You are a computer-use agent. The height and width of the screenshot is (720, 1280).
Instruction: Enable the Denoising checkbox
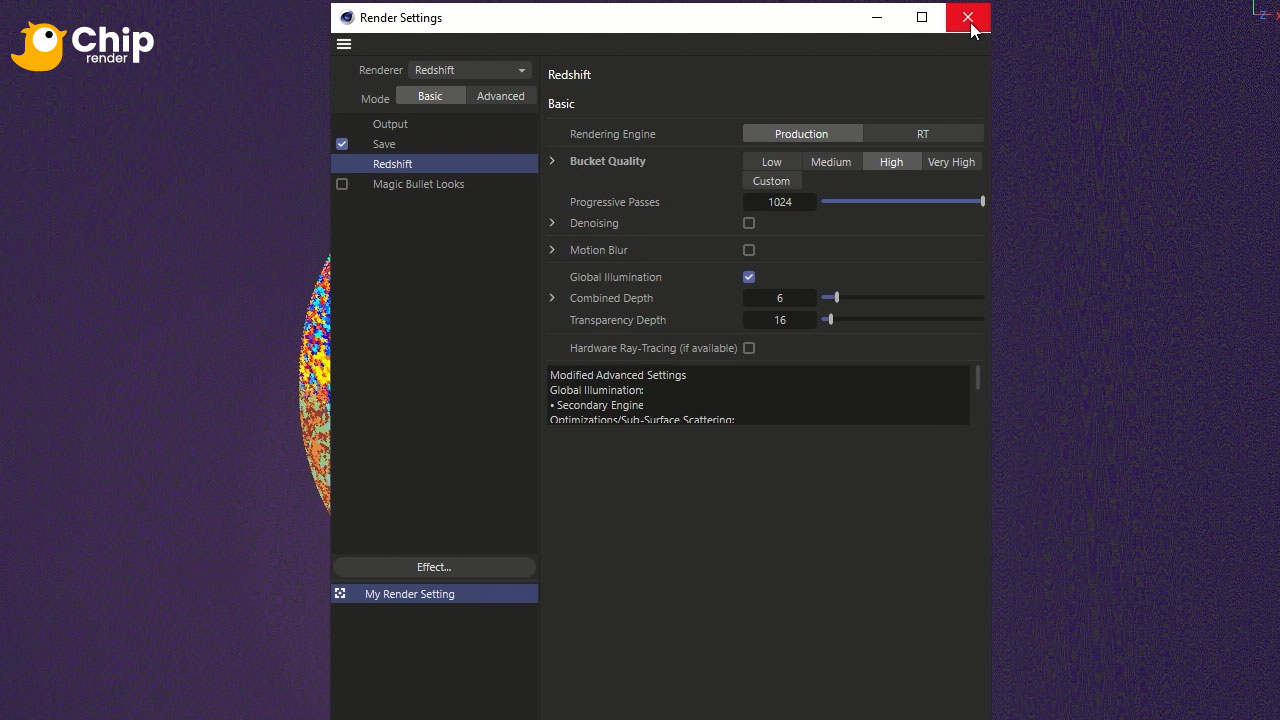click(x=749, y=223)
